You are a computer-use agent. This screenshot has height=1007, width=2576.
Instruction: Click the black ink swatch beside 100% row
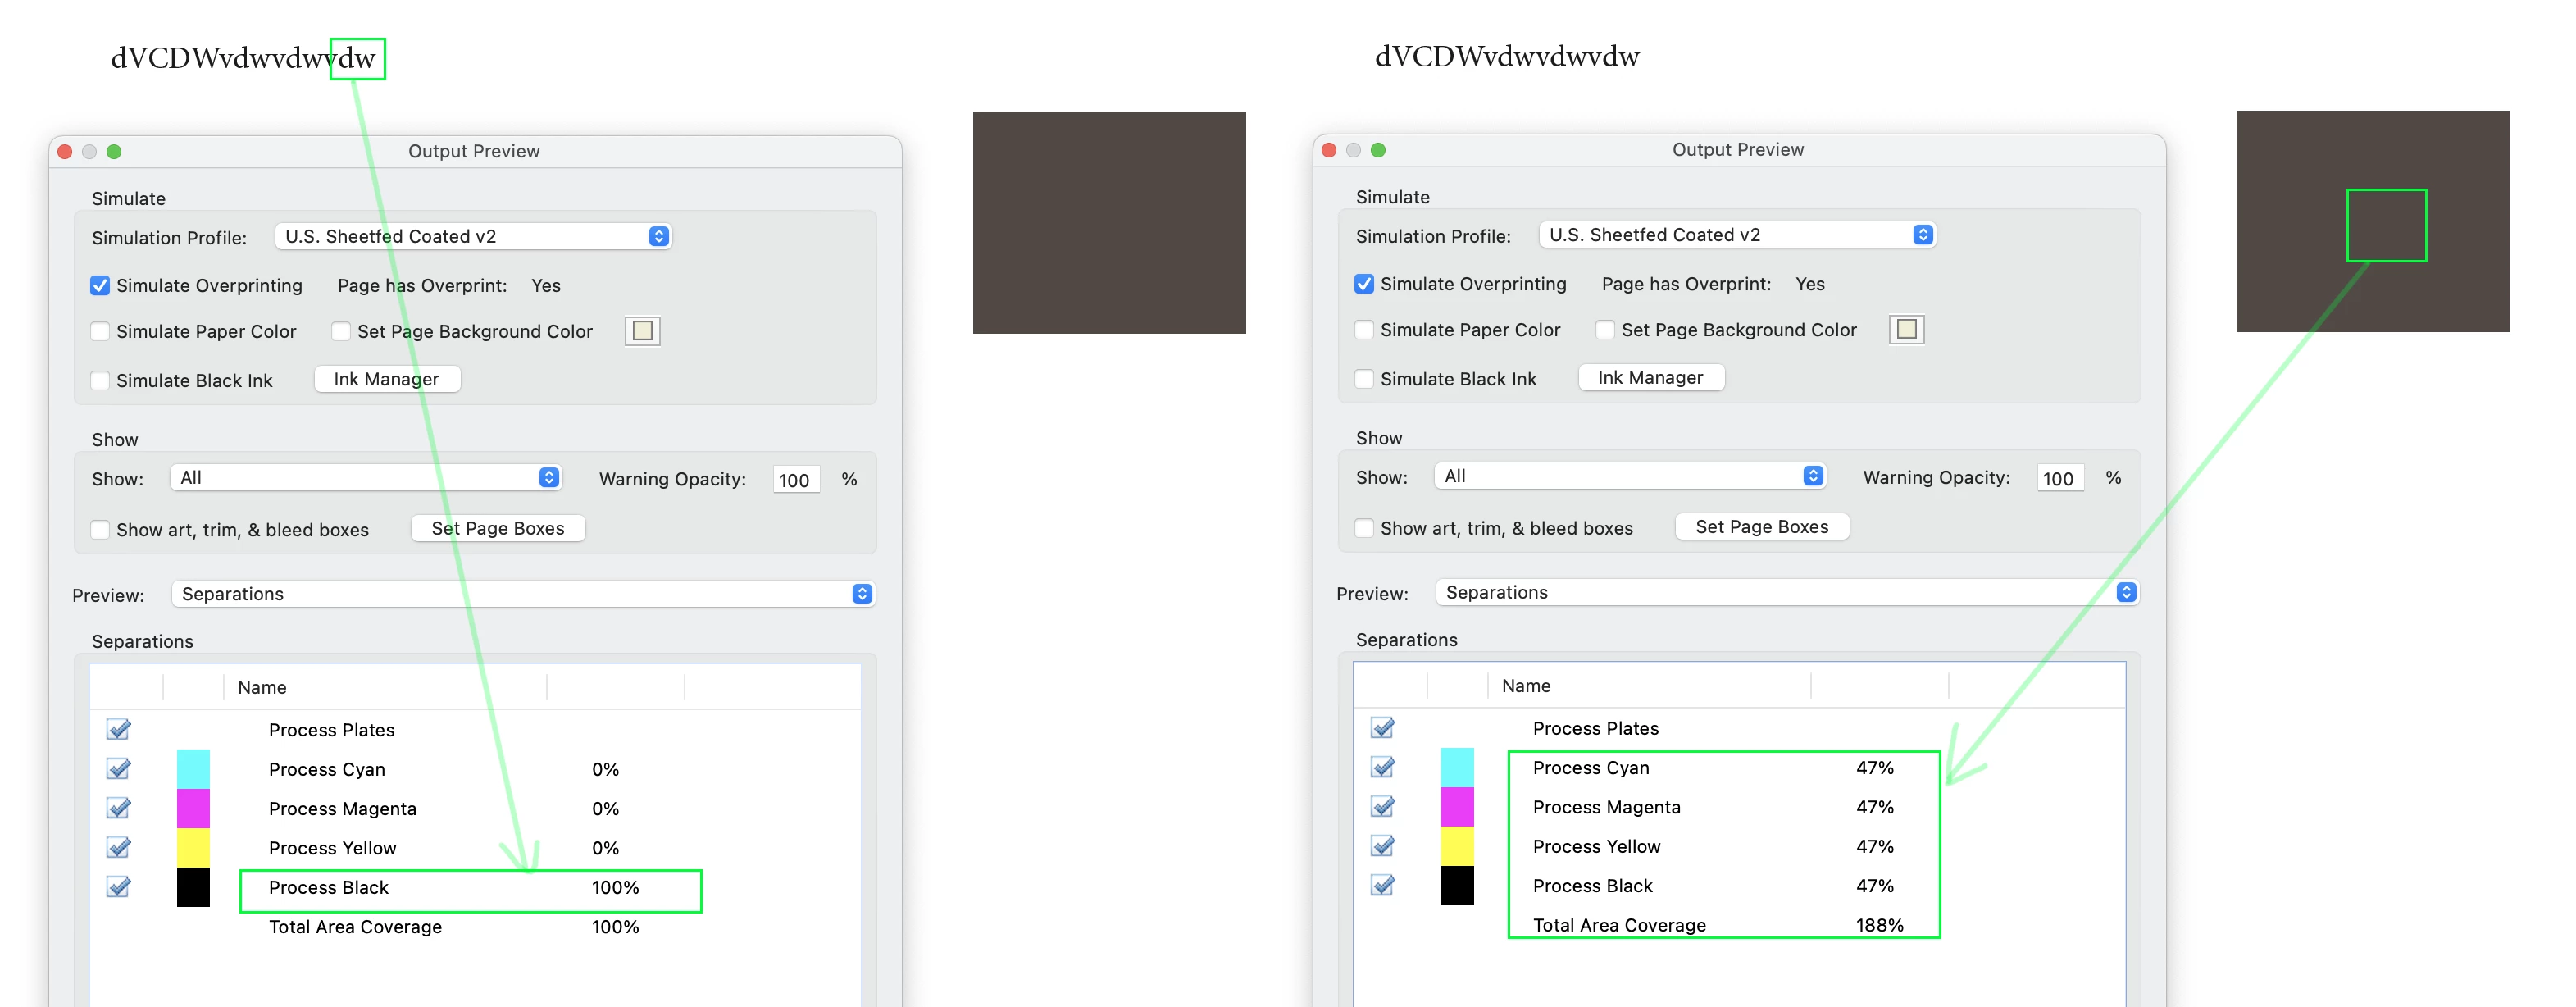193,886
